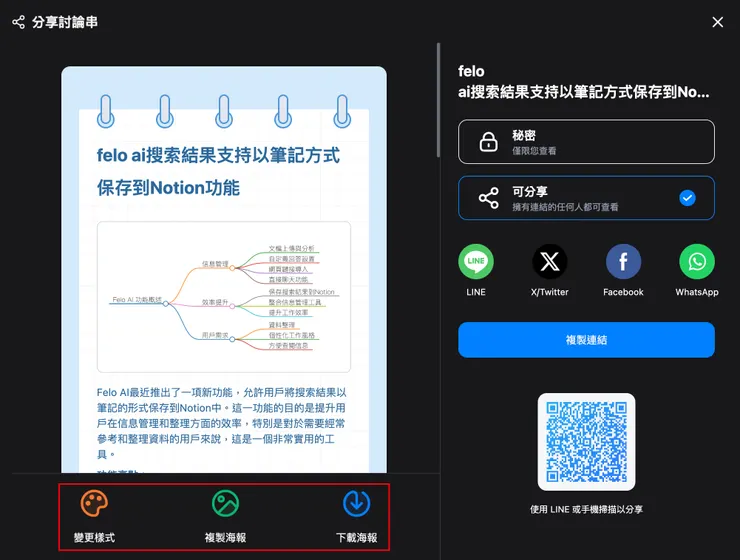The height and width of the screenshot is (560, 740).
Task: Click the Copy Poster image icon
Action: click(x=226, y=503)
